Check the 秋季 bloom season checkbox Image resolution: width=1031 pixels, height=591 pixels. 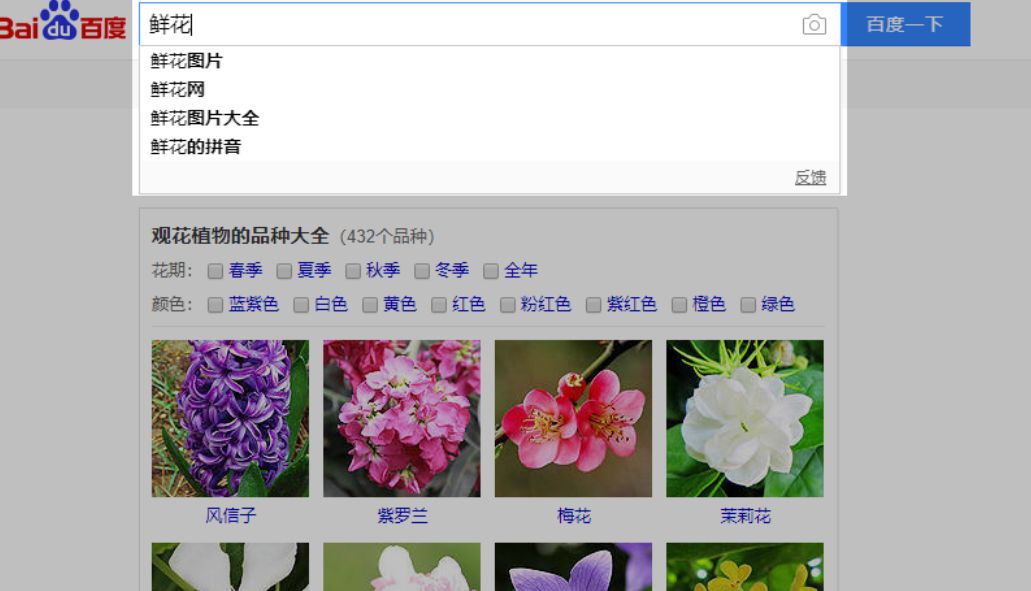pos(353,271)
